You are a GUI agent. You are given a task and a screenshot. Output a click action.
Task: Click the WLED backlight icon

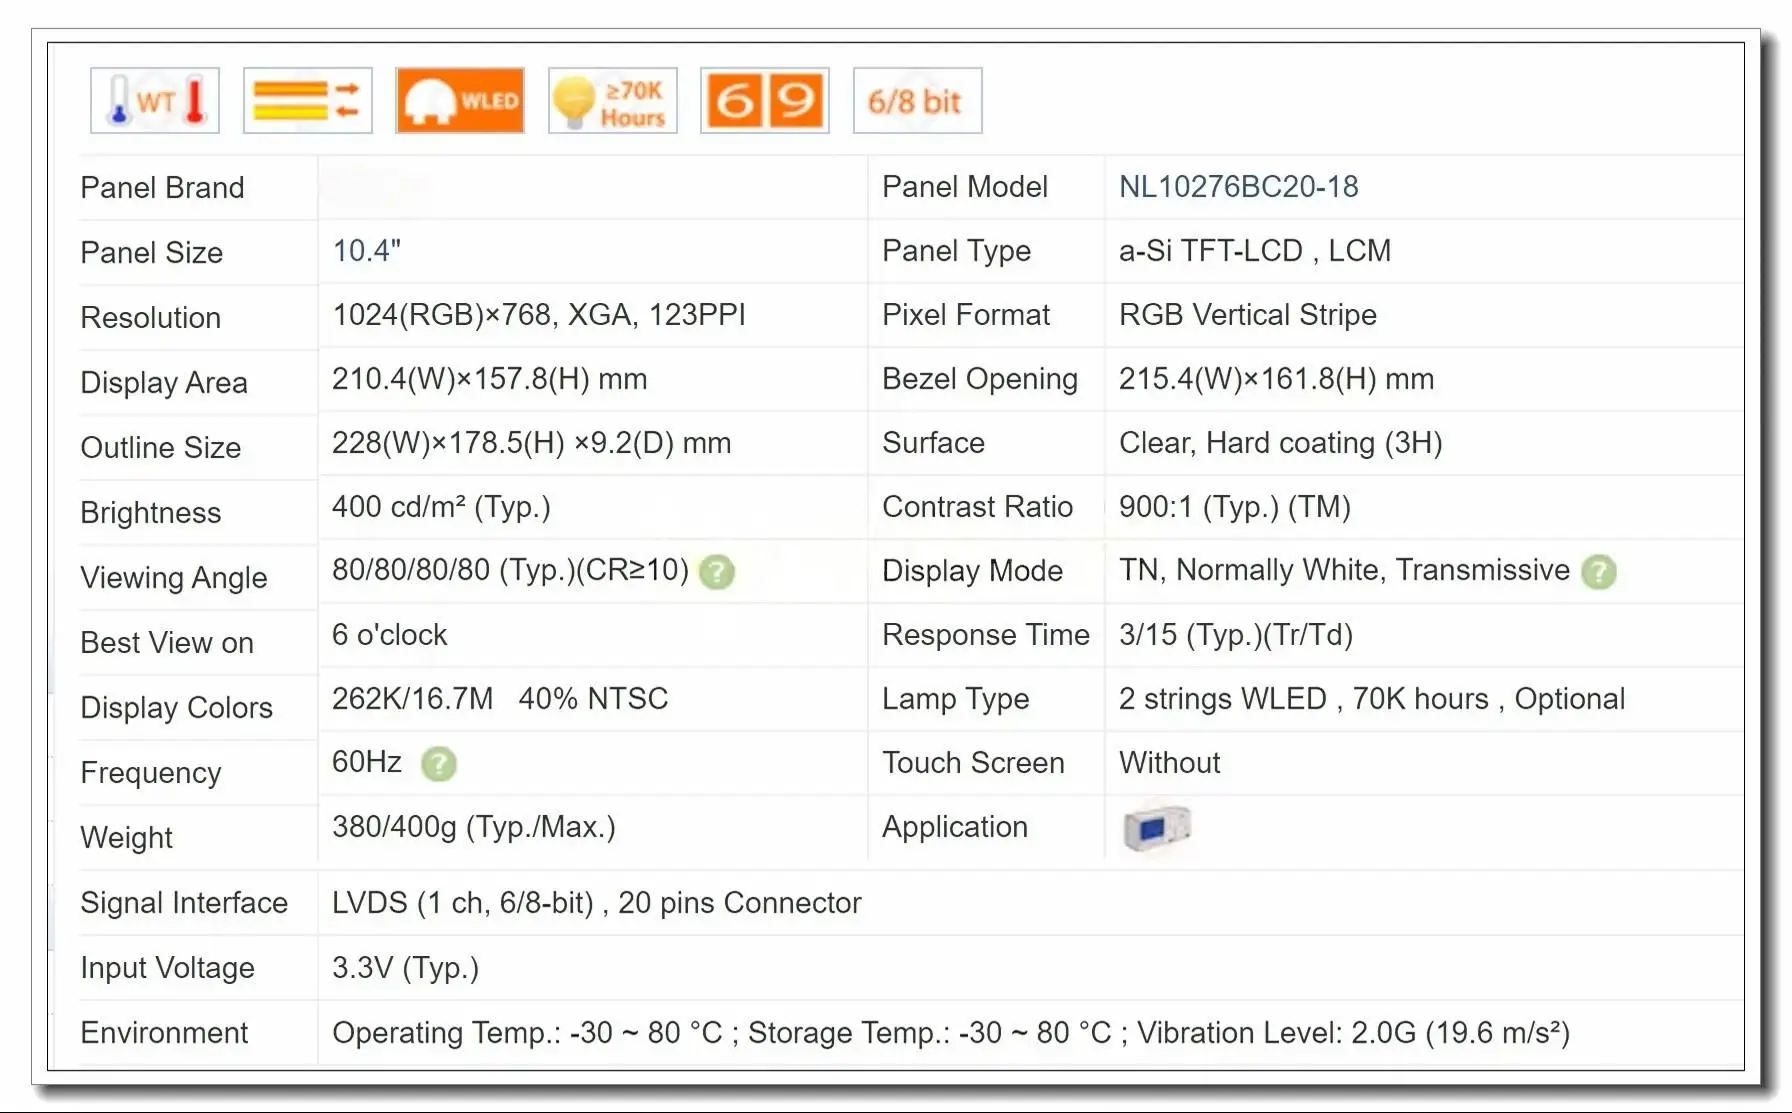[459, 100]
